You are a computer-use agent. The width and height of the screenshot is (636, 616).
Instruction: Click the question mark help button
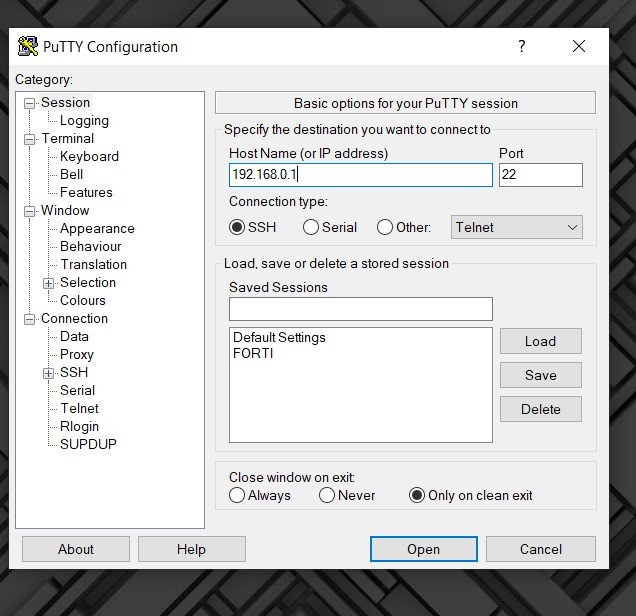pyautogui.click(x=522, y=46)
